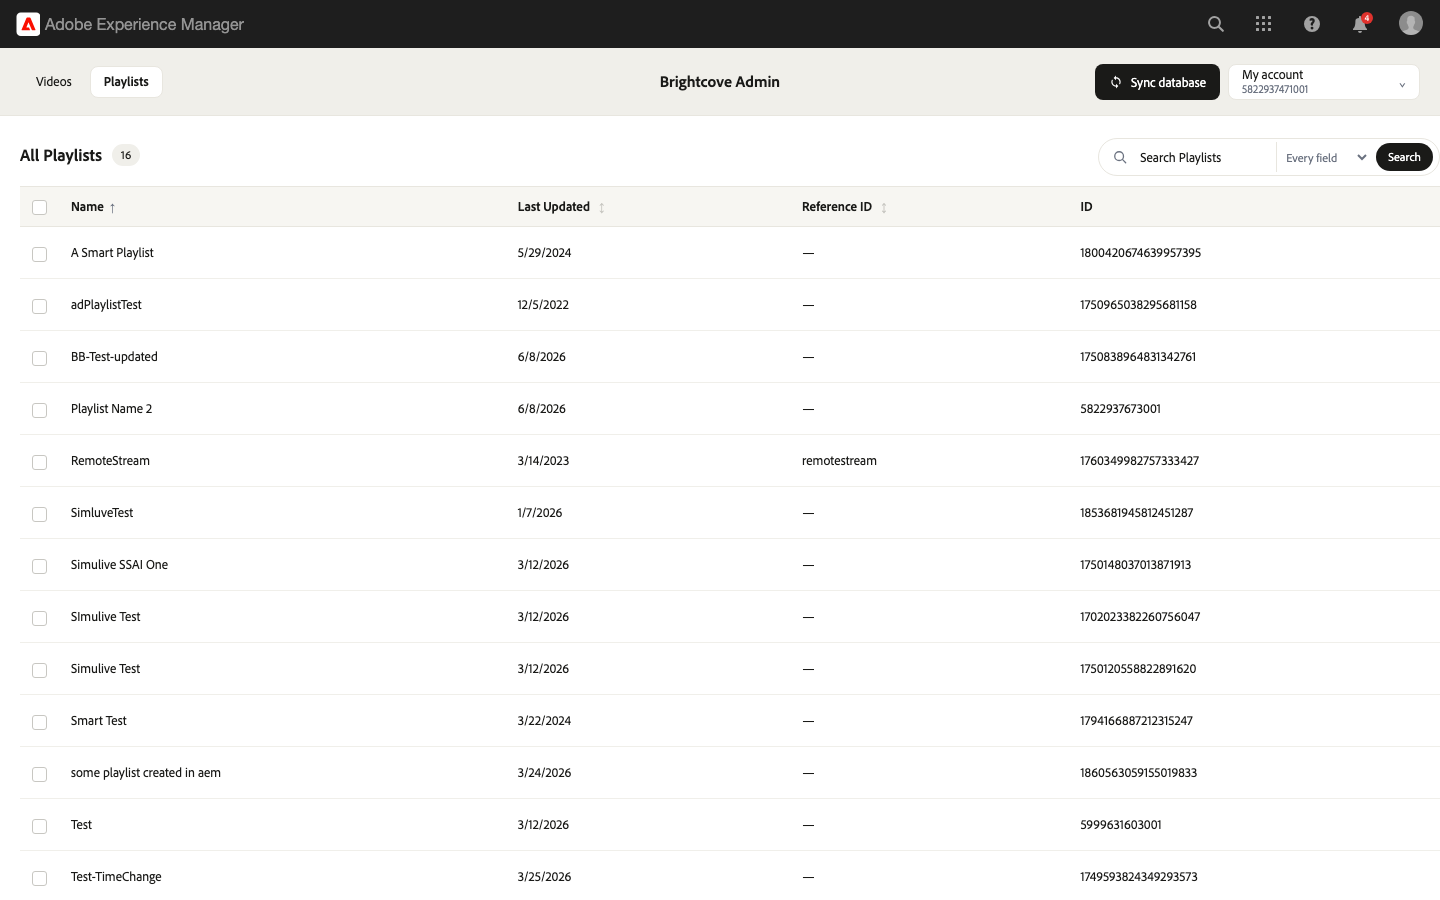Viewport: 1440px width, 900px height.
Task: Click the sync arrows icon in Sync database
Action: coord(1116,82)
